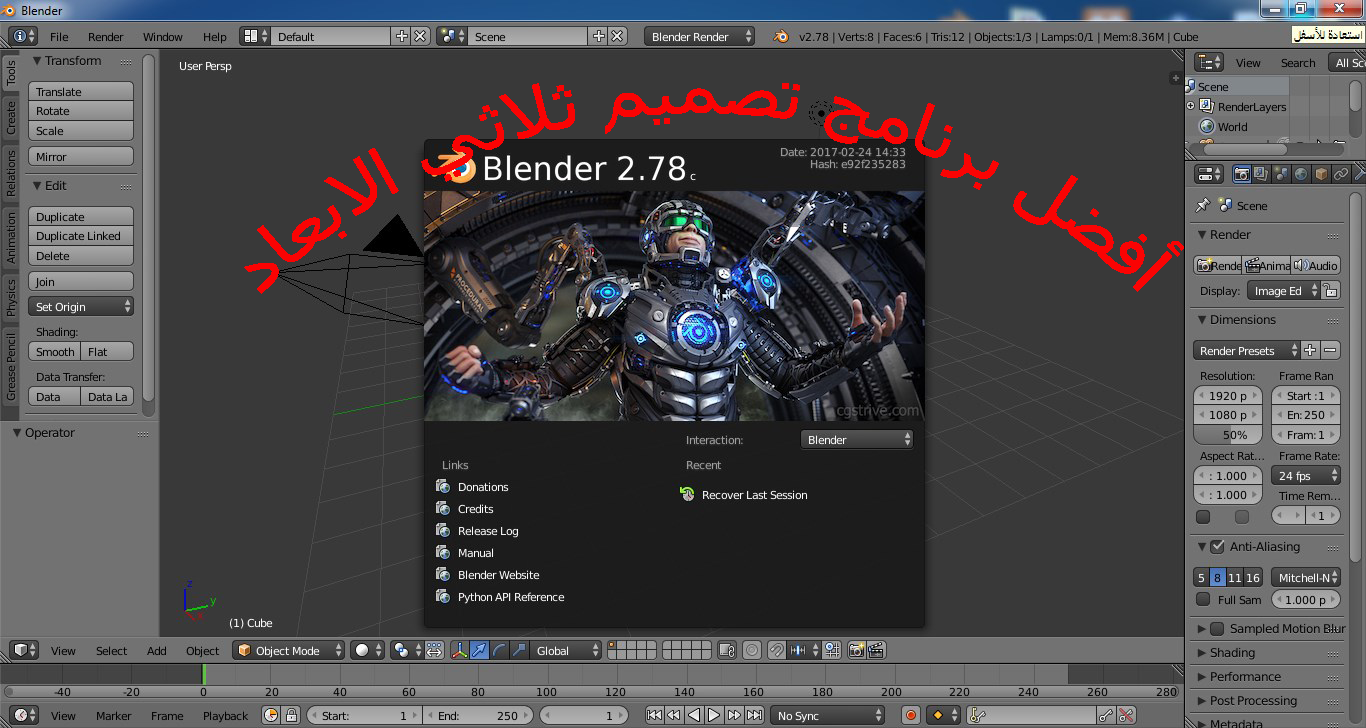Open the Release Log link
The image size is (1366, 728).
pyautogui.click(x=488, y=531)
